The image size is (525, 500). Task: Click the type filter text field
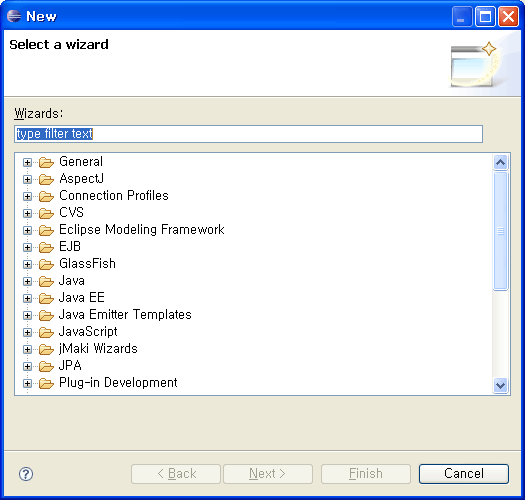[248, 134]
